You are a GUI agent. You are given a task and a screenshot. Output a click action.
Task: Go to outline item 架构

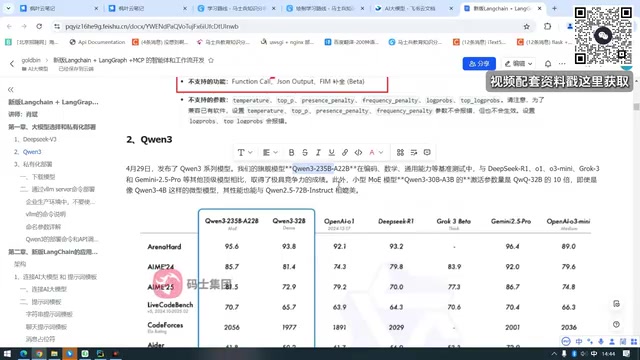(20, 264)
